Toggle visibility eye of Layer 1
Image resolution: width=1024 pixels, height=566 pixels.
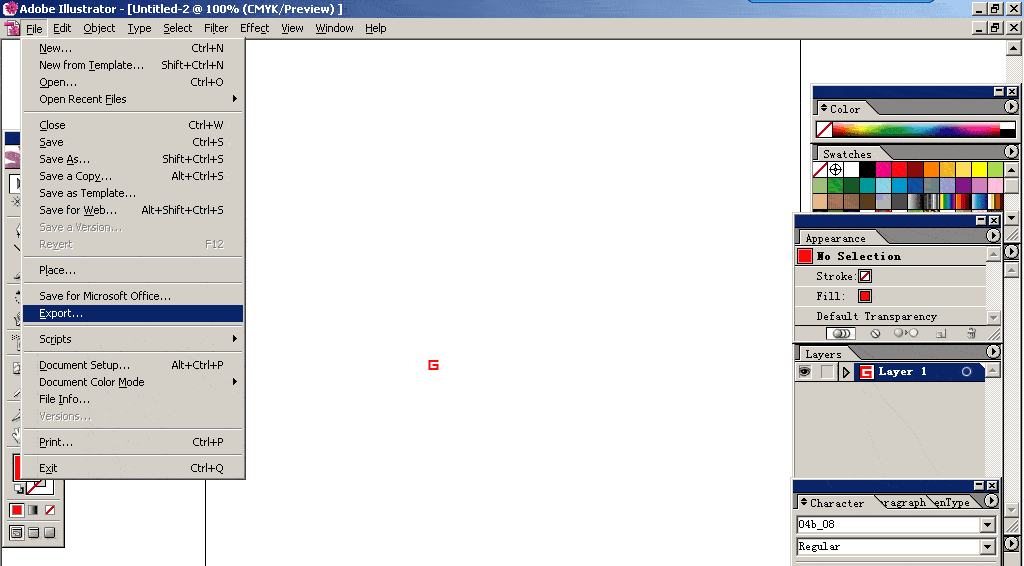(805, 371)
